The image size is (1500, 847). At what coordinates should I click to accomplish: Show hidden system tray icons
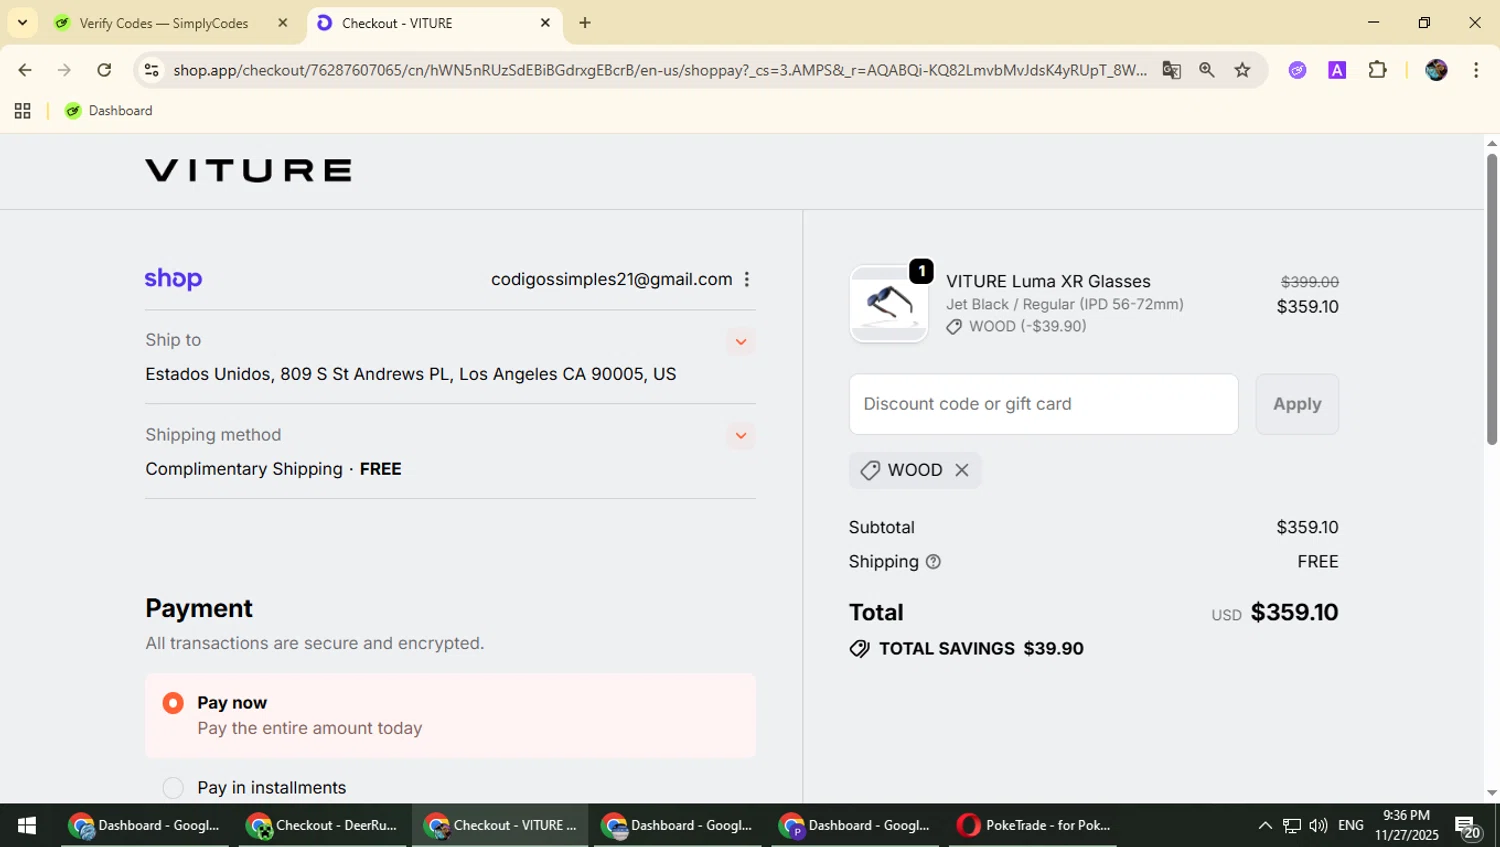1265,825
